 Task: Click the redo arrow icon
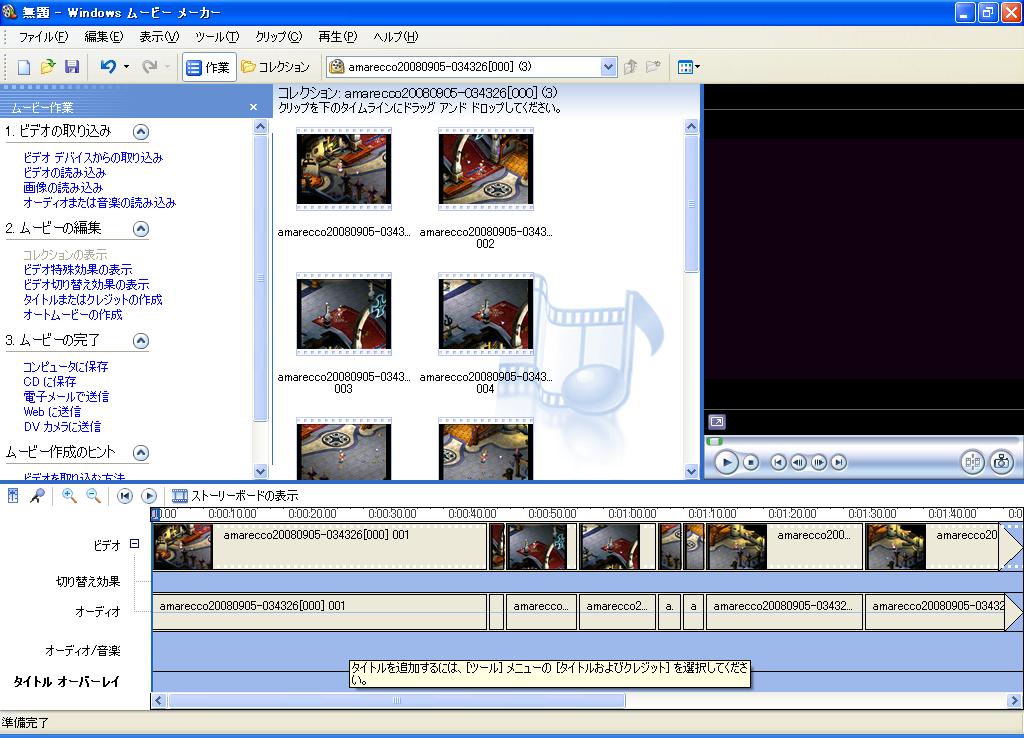pos(150,67)
